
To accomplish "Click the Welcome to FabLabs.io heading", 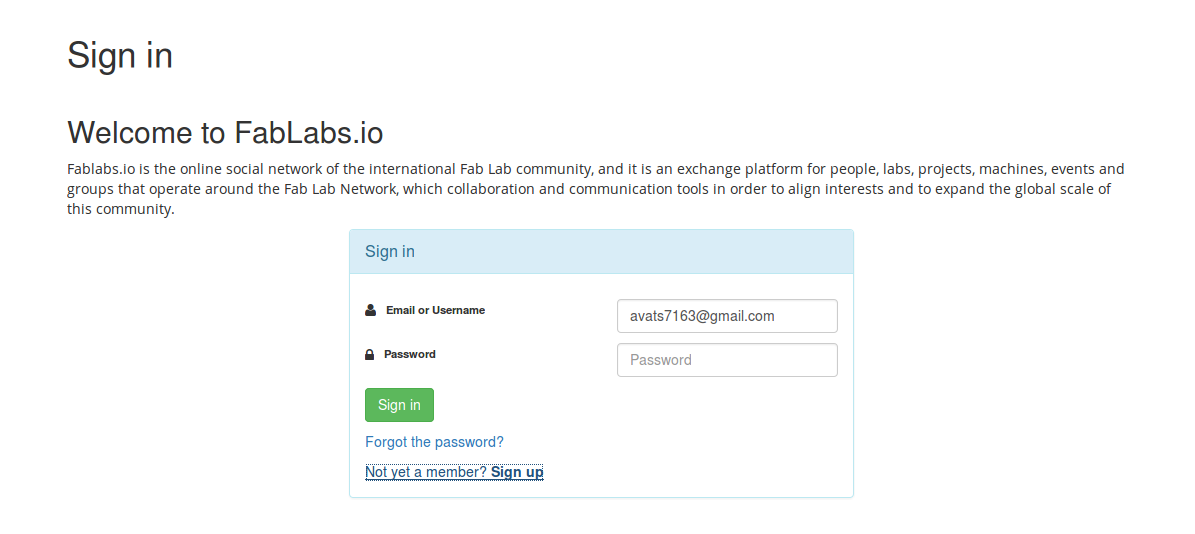I will click(x=225, y=132).
